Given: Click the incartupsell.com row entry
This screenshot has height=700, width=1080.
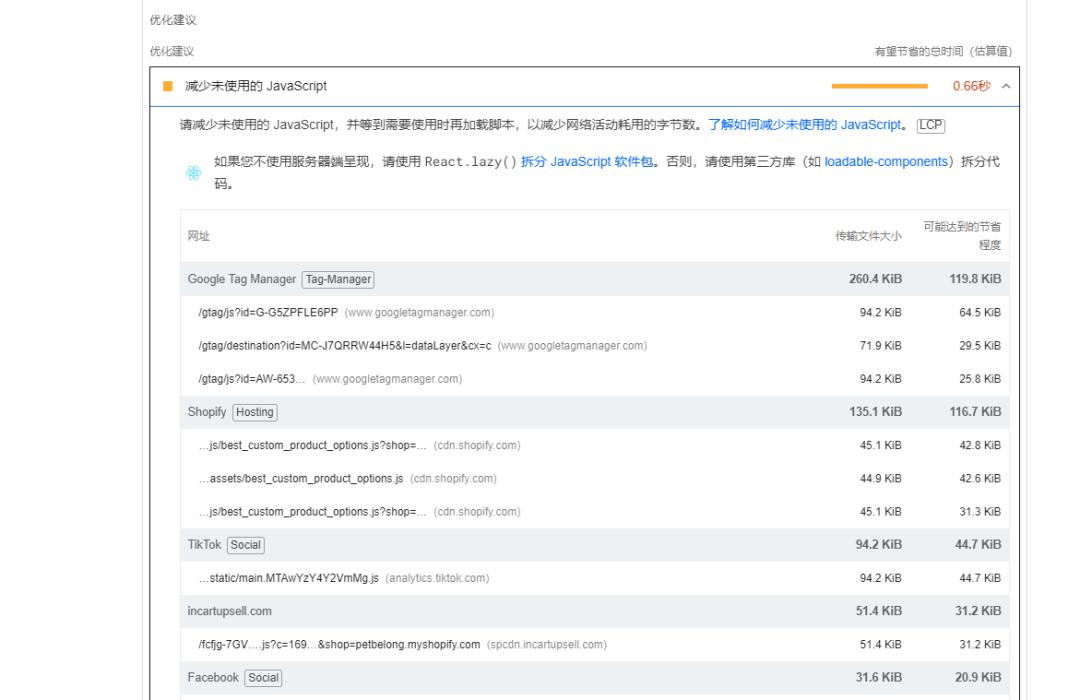Looking at the screenshot, I should click(x=230, y=611).
